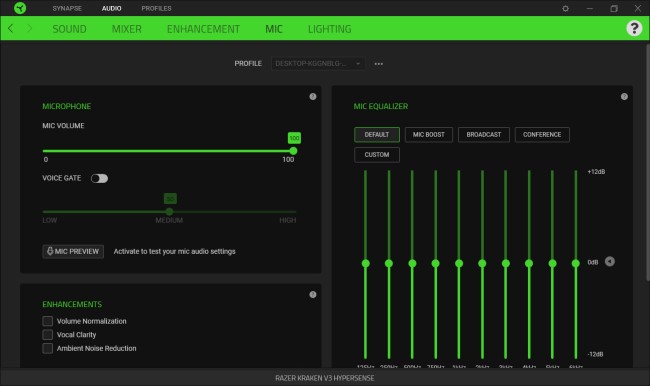650x386 pixels.
Task: Switch to the Synapse tab
Action: click(x=67, y=8)
